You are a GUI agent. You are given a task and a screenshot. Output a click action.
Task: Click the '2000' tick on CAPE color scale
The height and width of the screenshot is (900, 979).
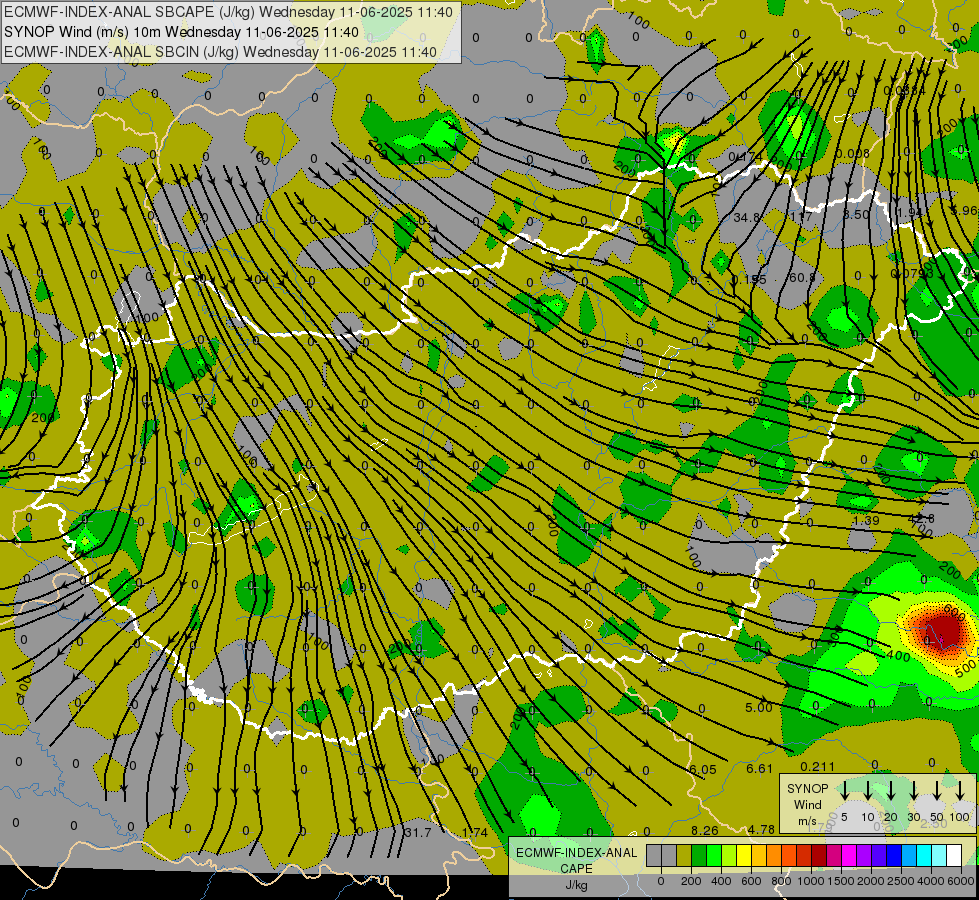(x=871, y=881)
